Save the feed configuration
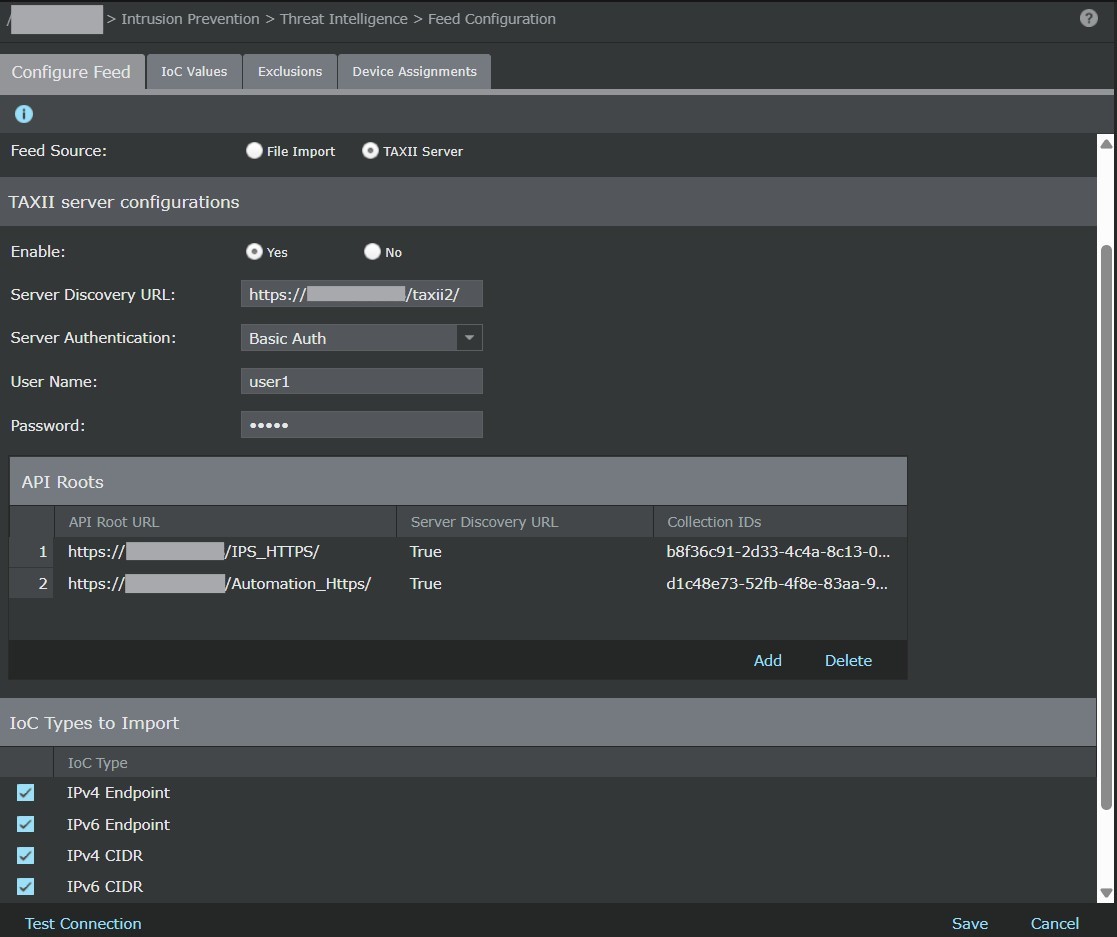This screenshot has width=1117, height=937. tap(970, 923)
